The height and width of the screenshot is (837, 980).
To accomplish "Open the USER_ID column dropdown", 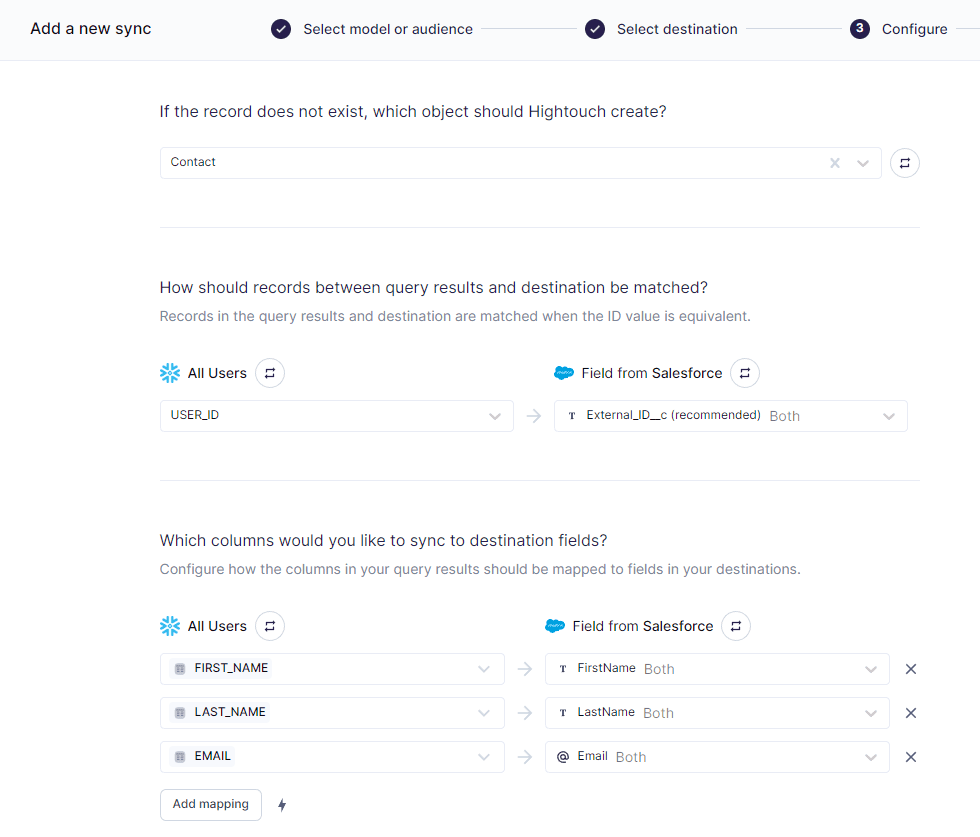I will pos(337,416).
